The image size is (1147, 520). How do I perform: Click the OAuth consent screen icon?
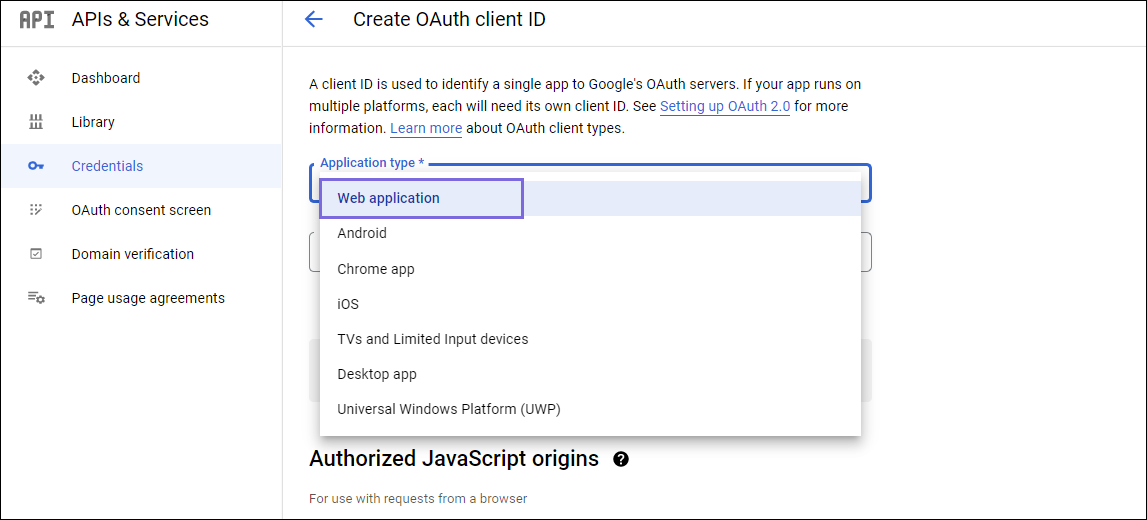coord(36,210)
